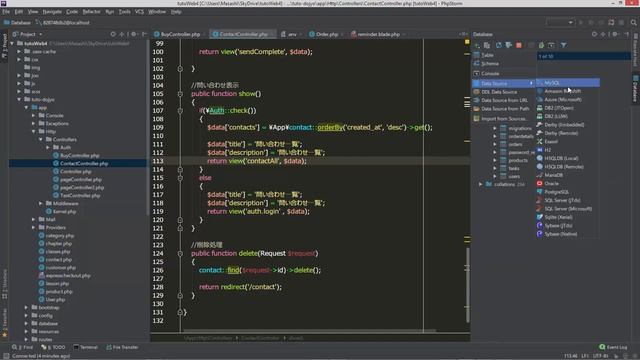The width and height of the screenshot is (640, 360).
Task: Open the VCS menu
Action: 139,12
